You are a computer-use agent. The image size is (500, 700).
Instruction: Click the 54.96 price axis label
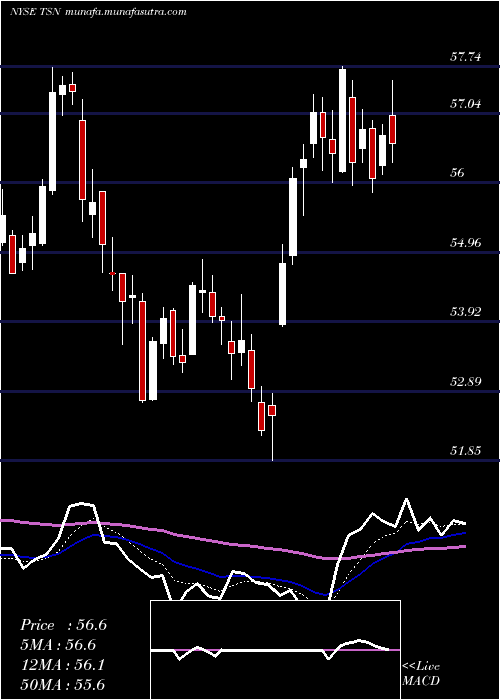coord(466,242)
